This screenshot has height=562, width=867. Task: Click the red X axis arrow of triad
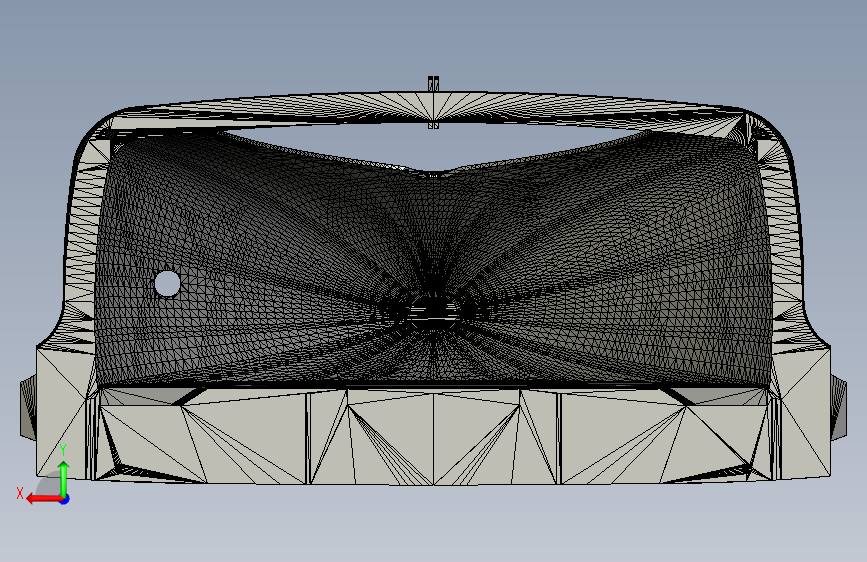click(x=44, y=499)
